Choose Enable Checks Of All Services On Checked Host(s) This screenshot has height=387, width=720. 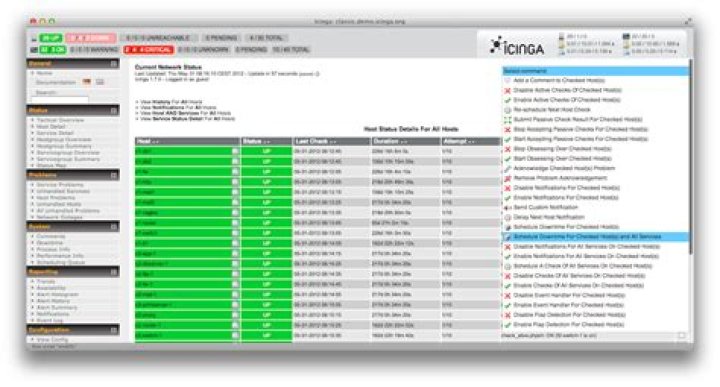coord(579,286)
